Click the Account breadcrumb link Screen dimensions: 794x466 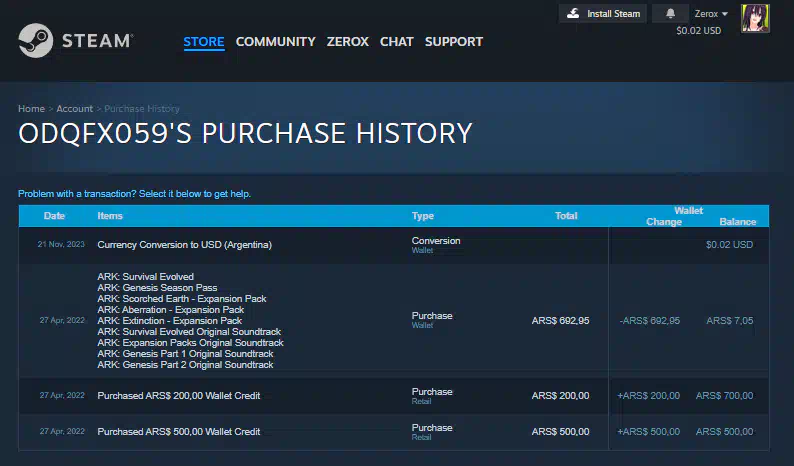click(x=74, y=108)
